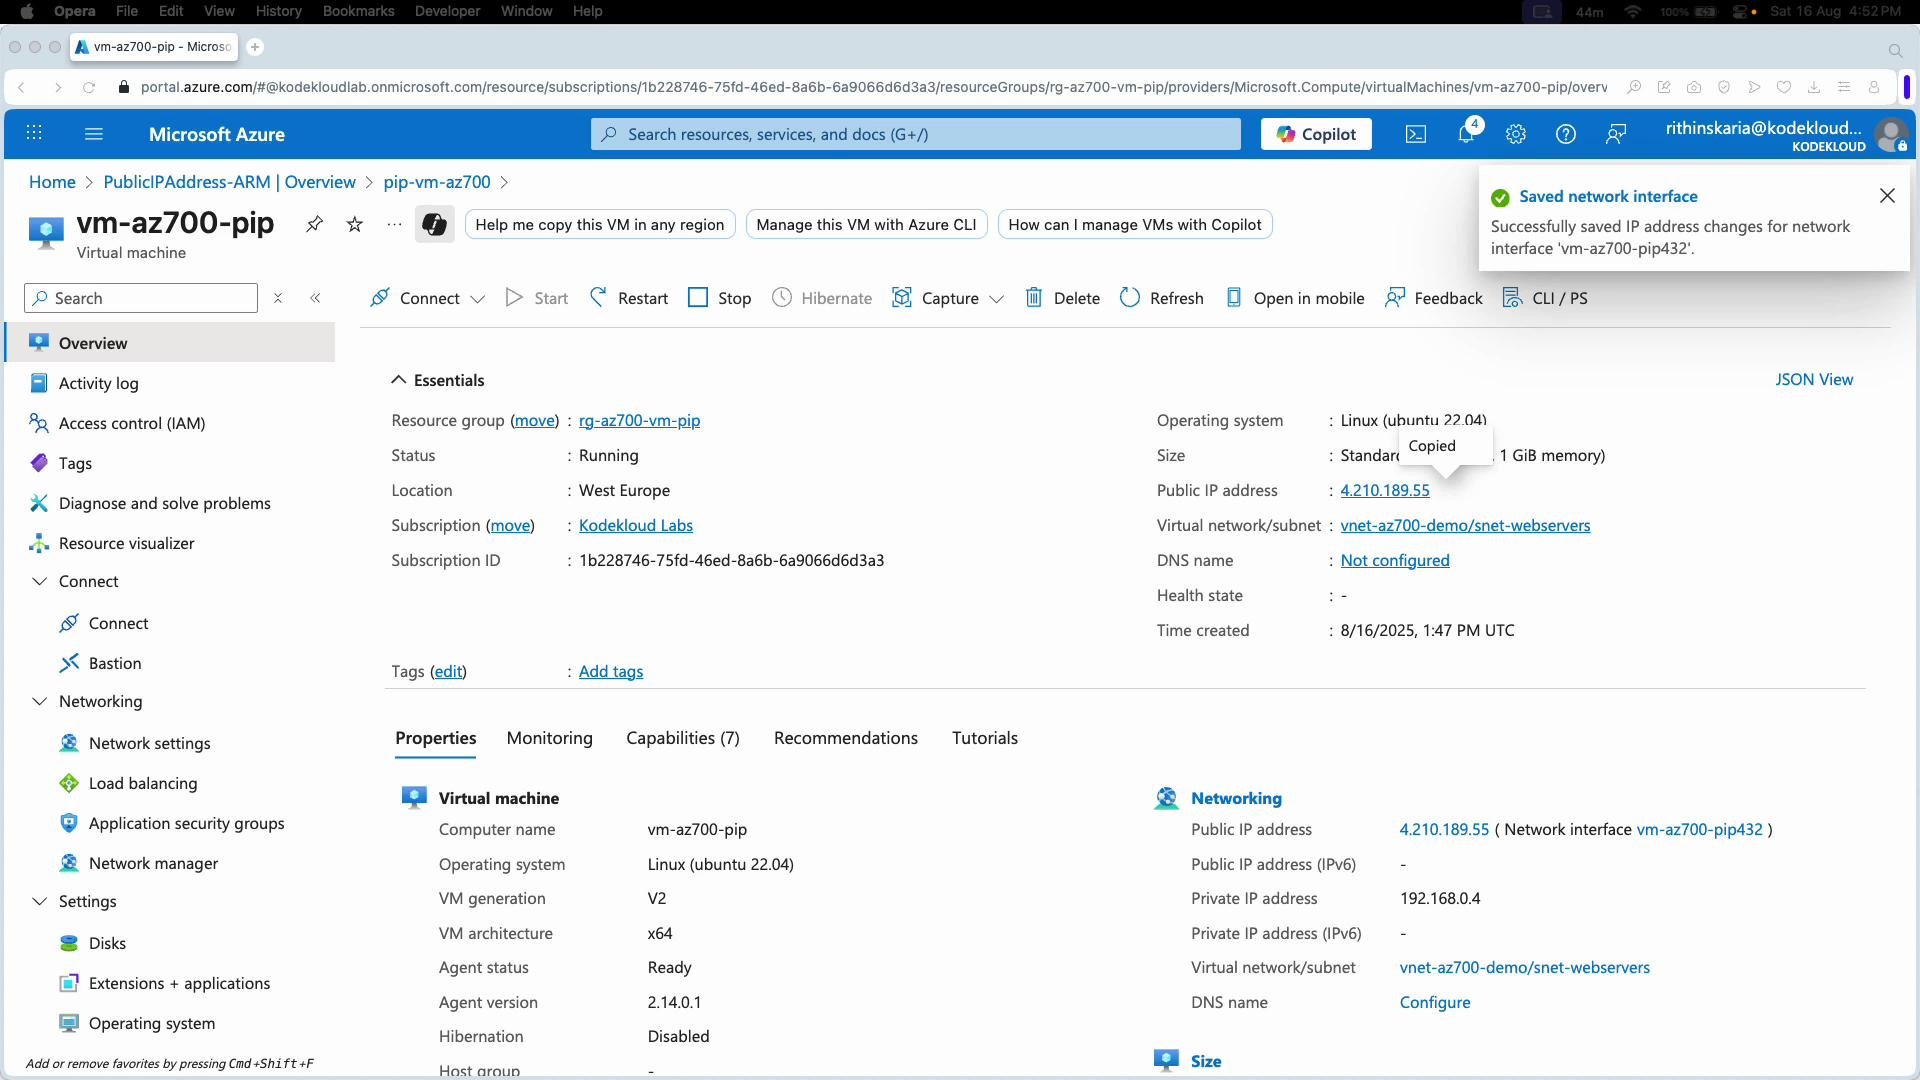Collapse the Connect group in sidebar
This screenshot has width=1920, height=1080.
coord(40,581)
